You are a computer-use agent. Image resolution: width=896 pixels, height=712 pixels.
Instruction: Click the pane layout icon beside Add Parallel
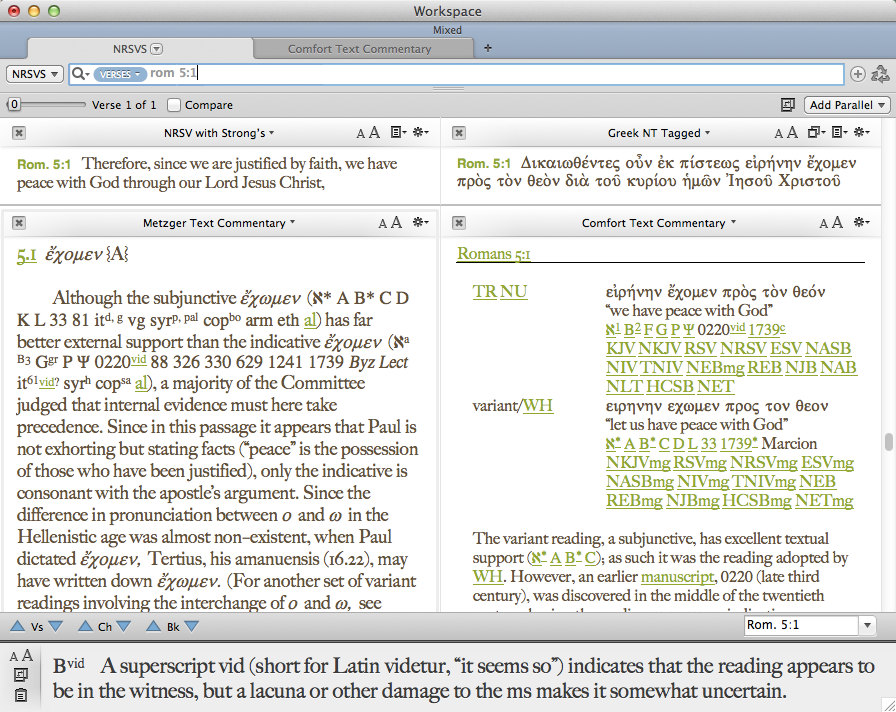click(x=788, y=105)
